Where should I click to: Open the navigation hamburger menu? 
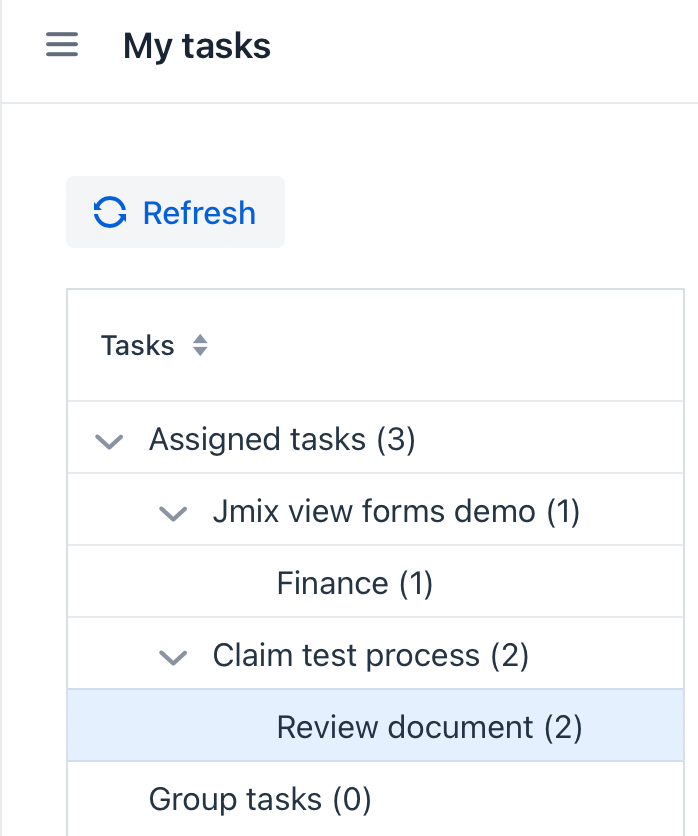(61, 45)
